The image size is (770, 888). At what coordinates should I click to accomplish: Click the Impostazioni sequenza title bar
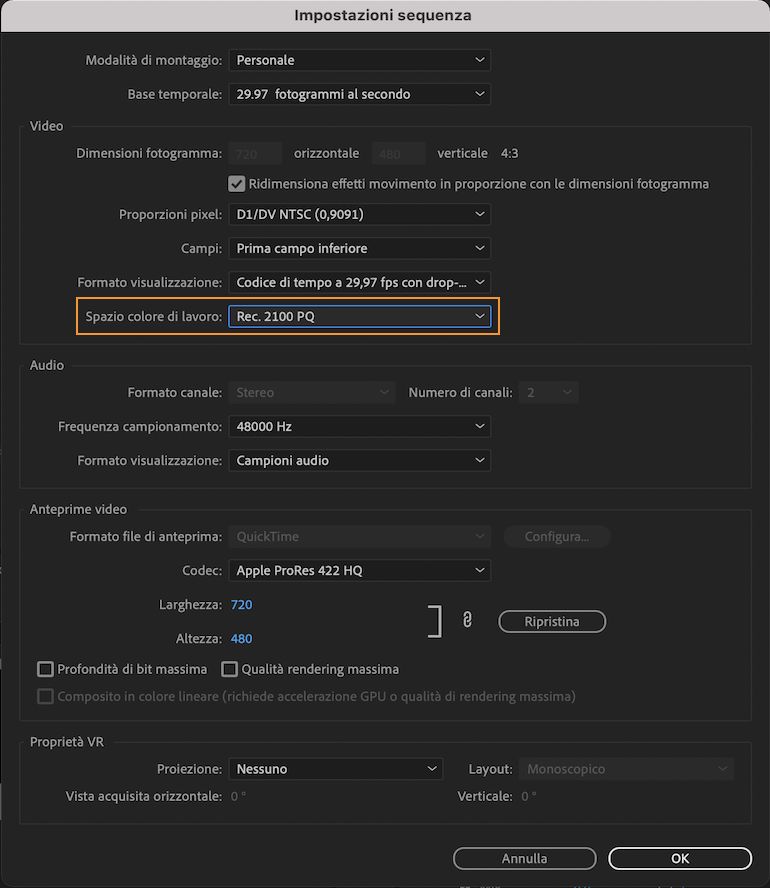point(385,15)
